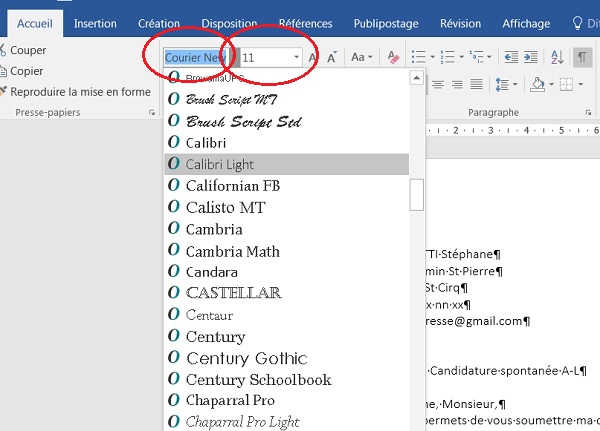Click the multilevel list icon
The image size is (600, 431).
[476, 57]
